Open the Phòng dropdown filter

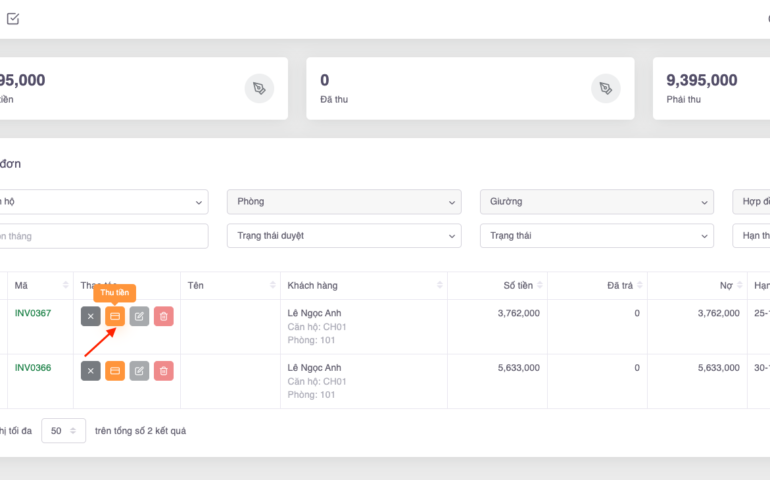point(344,201)
